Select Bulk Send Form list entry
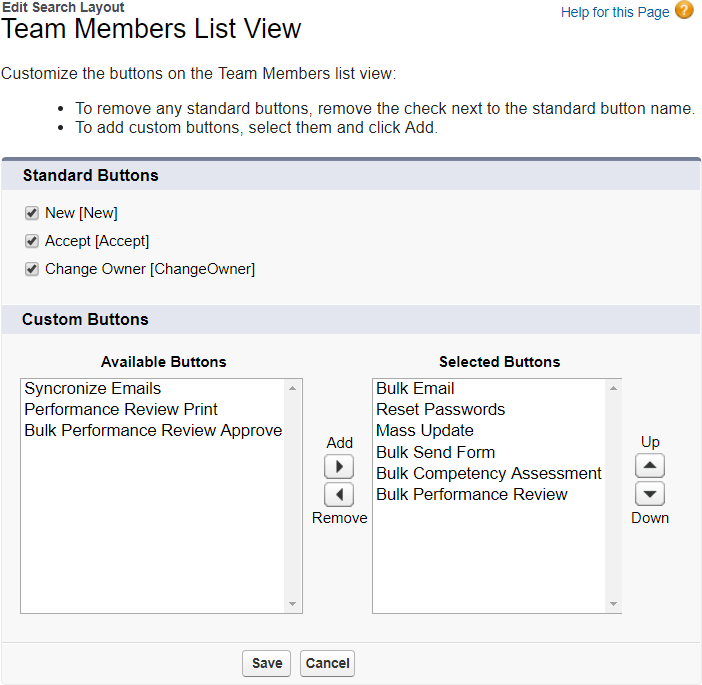 point(435,452)
